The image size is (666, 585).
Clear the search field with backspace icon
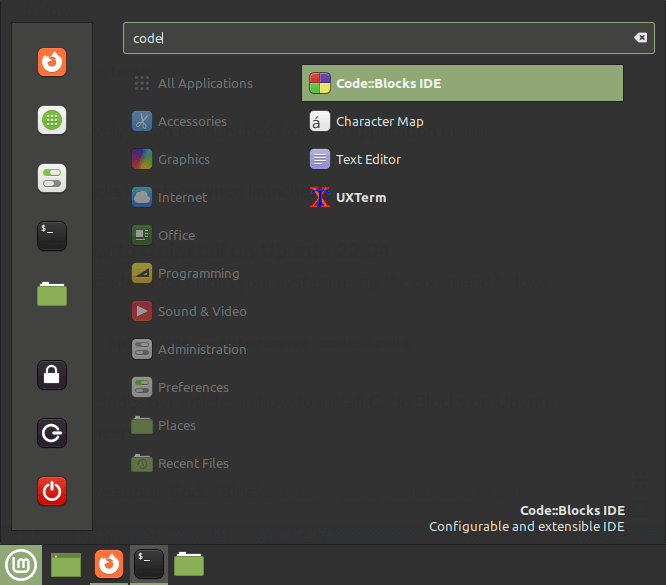tap(641, 38)
